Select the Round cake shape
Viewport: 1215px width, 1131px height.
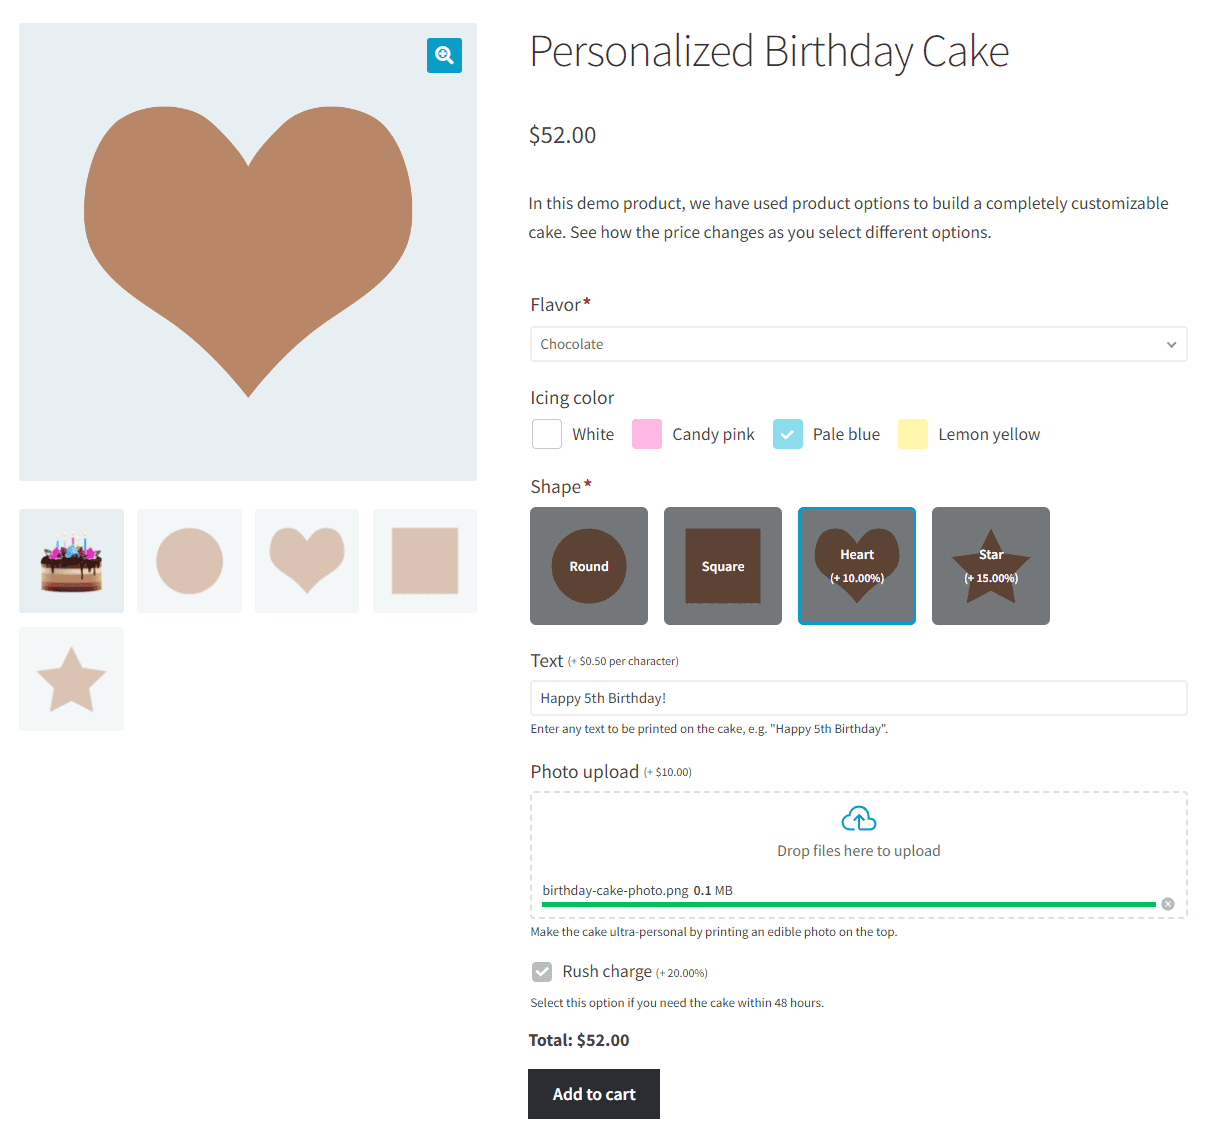[588, 566]
